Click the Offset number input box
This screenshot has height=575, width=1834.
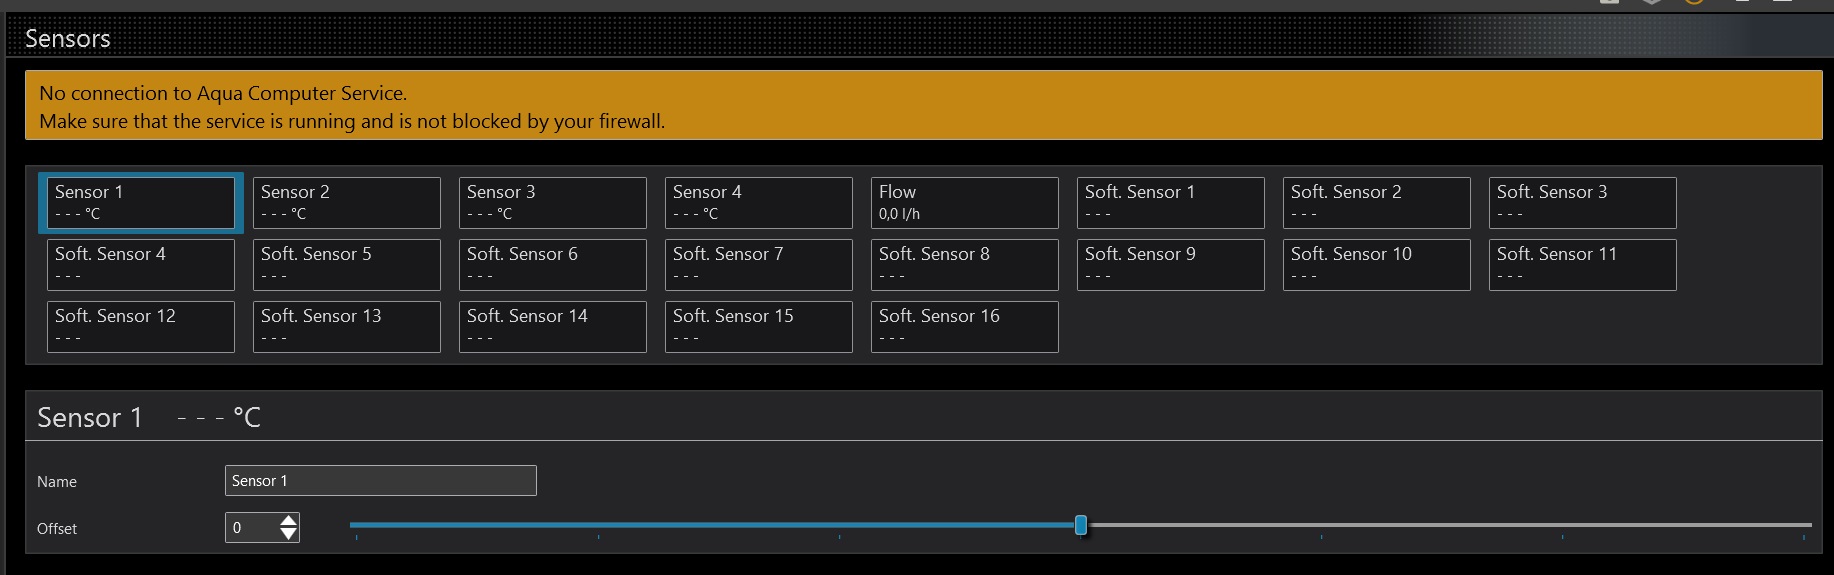click(x=251, y=528)
